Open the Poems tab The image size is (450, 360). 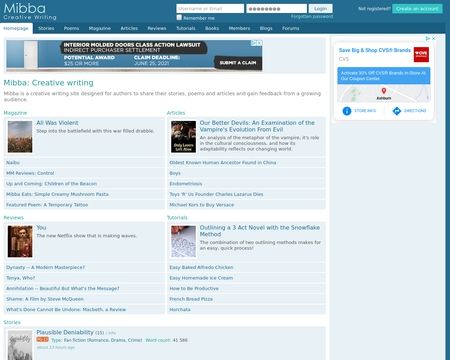[x=71, y=28]
